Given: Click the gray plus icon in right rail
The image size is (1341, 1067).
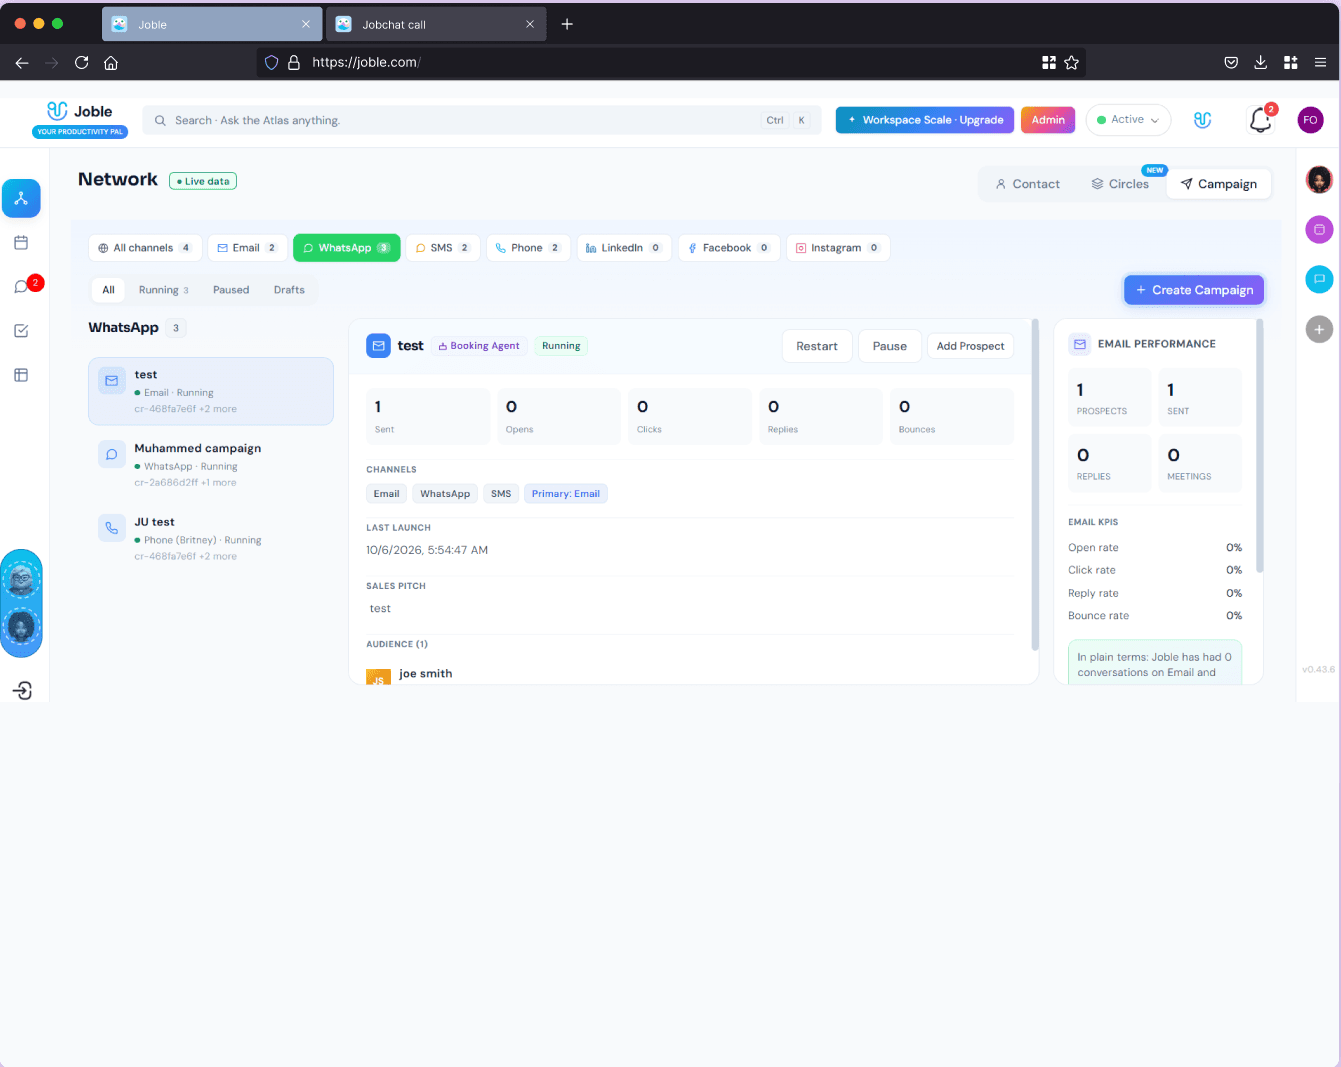Looking at the screenshot, I should (1319, 329).
